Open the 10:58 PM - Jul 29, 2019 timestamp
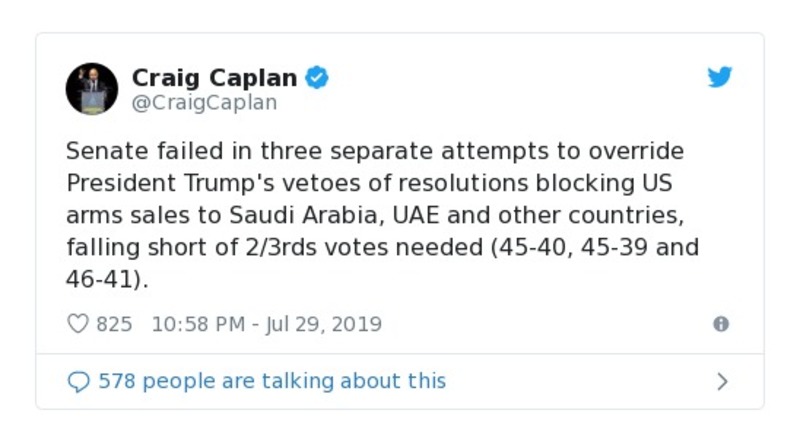Image resolution: width=800 pixels, height=445 pixels. (267, 324)
